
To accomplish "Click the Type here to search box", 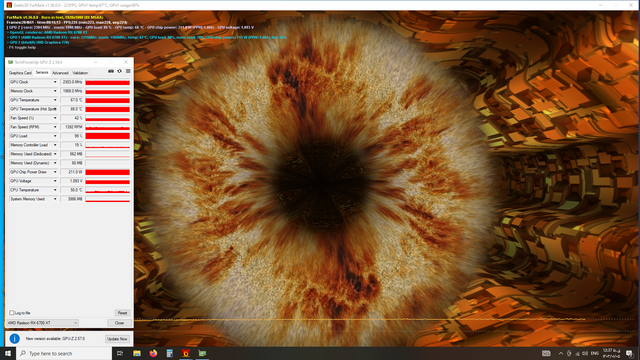I will pos(64,353).
